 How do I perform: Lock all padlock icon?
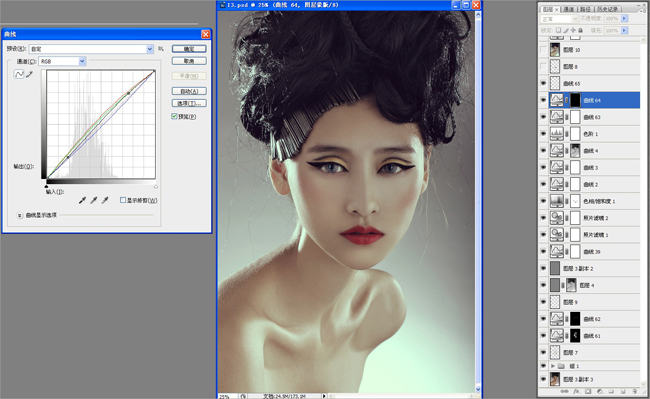click(x=580, y=30)
